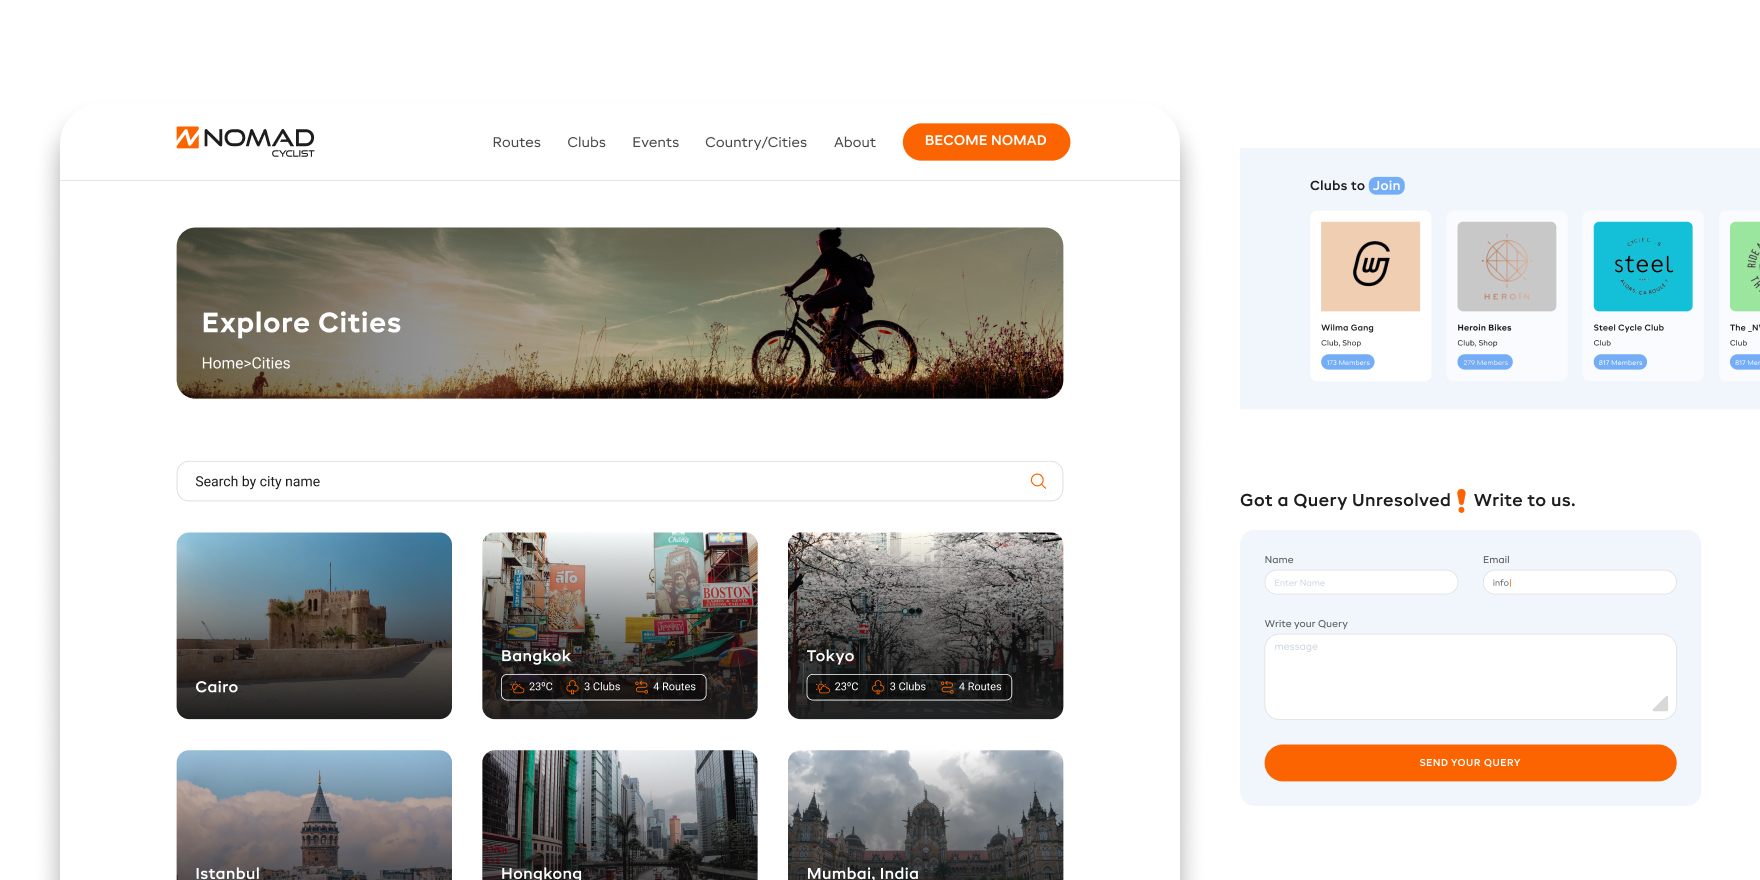Image resolution: width=1760 pixels, height=880 pixels.
Task: Click Bangkok's 3 Clubs icon
Action: pos(572,687)
